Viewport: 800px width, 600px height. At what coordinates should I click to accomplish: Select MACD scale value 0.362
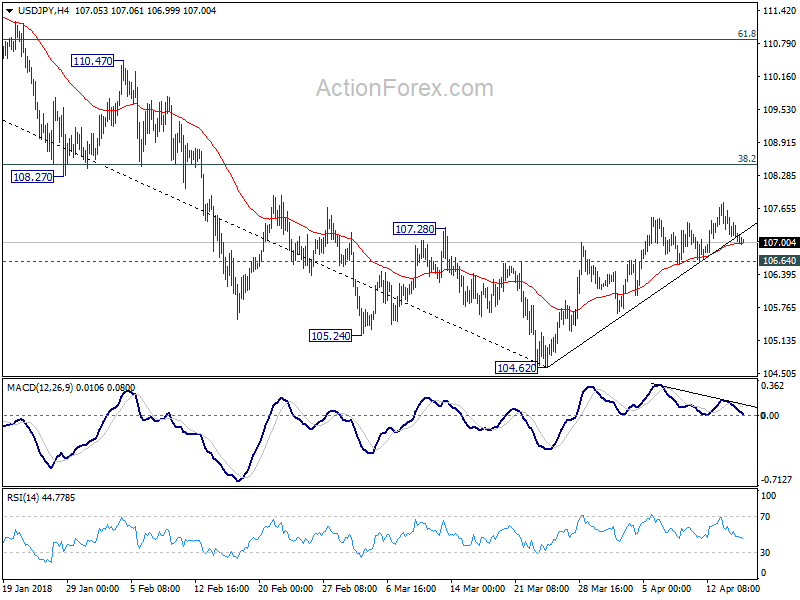772,386
